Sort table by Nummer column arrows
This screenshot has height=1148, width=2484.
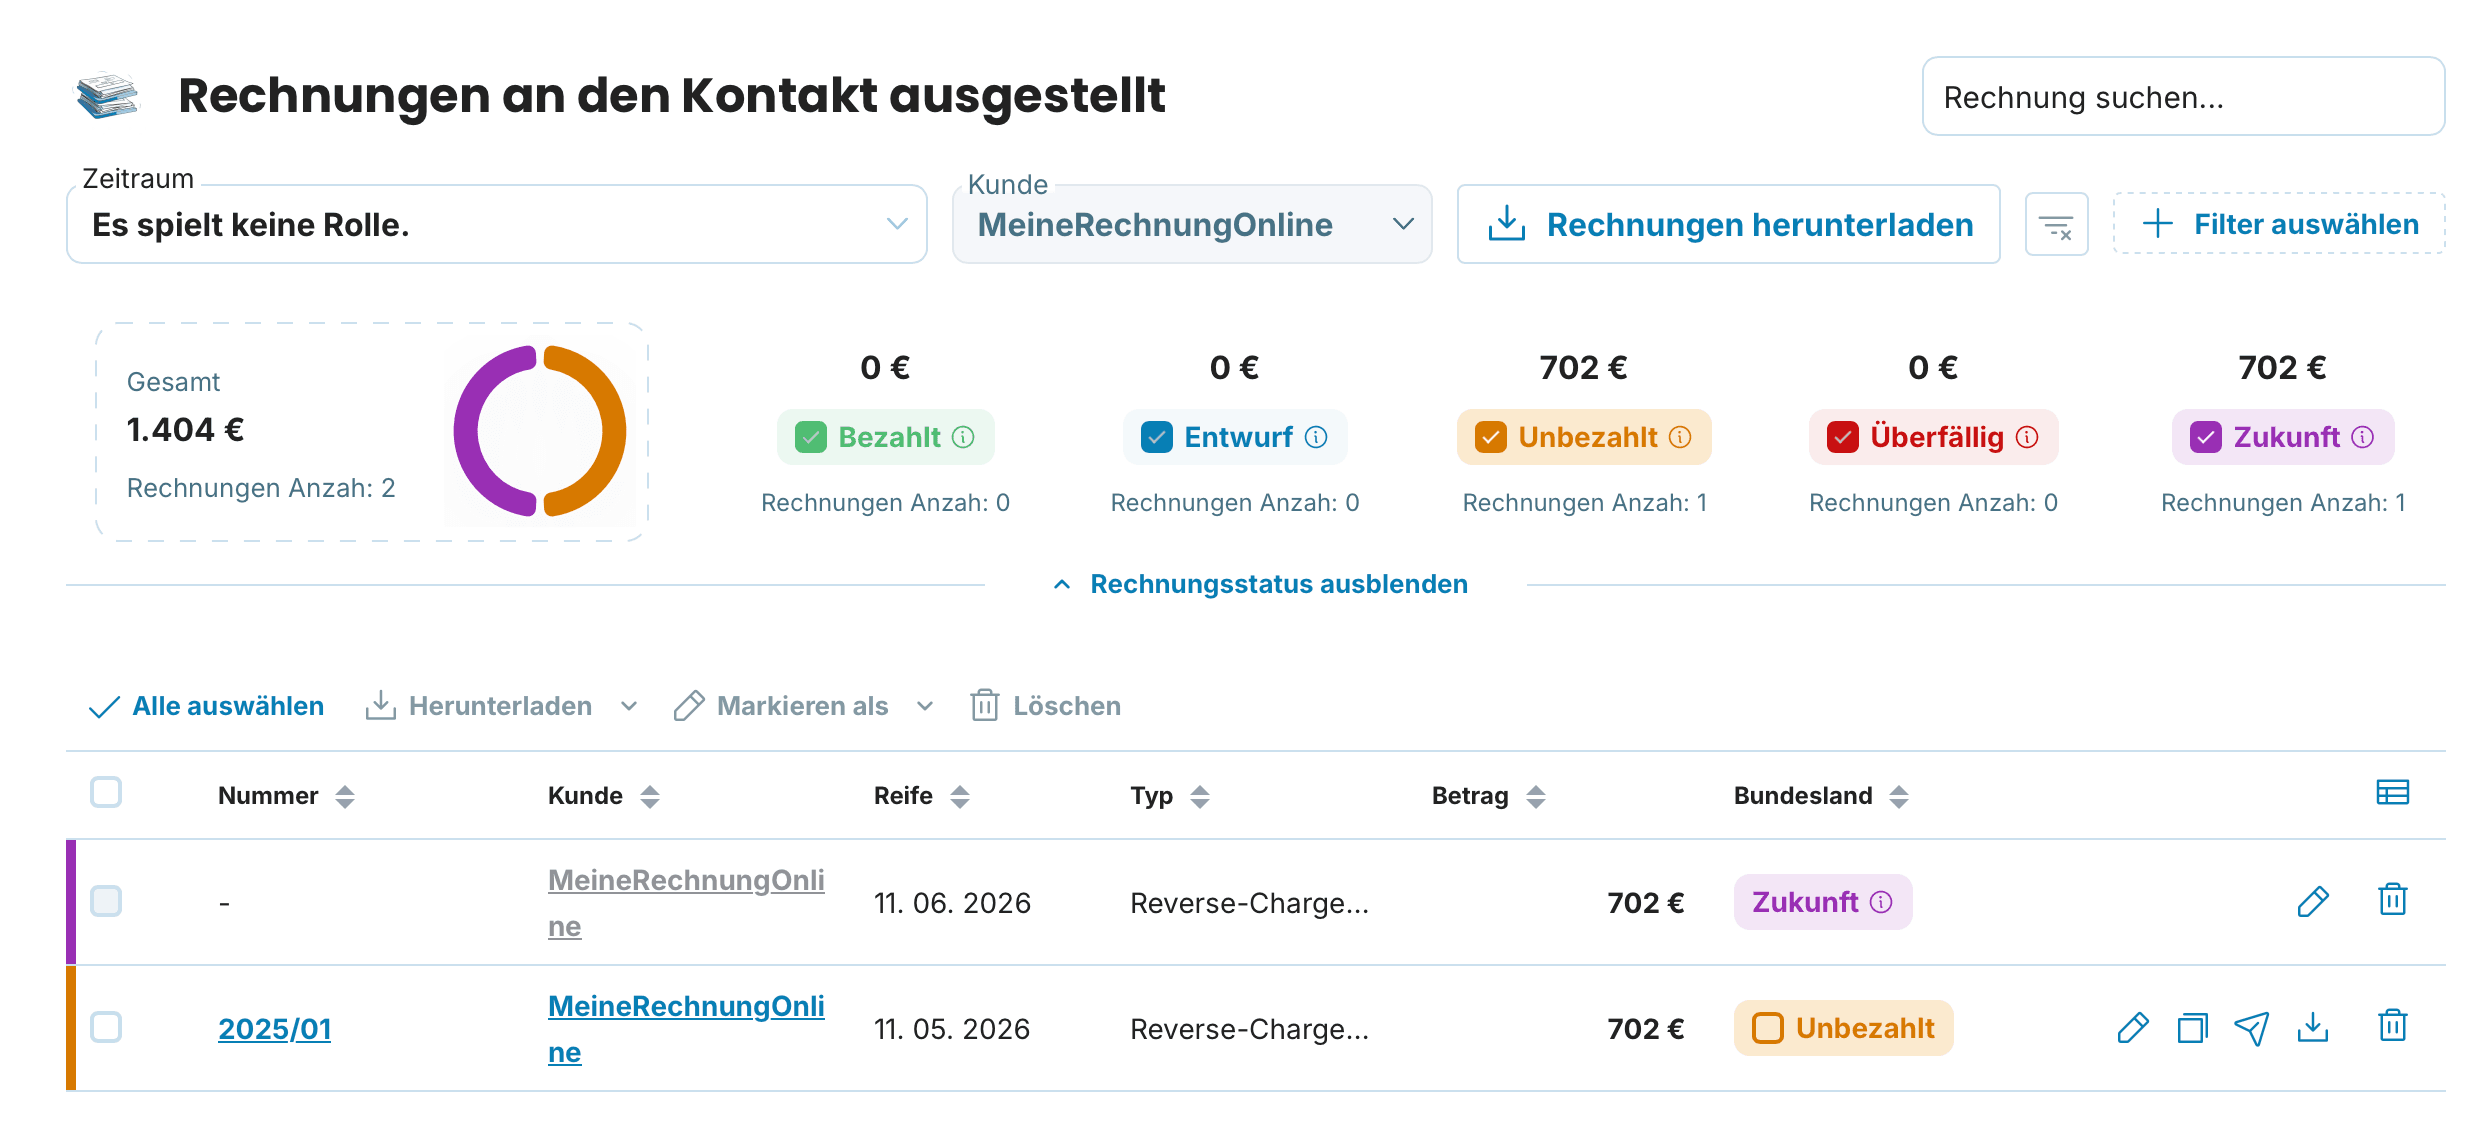click(345, 796)
